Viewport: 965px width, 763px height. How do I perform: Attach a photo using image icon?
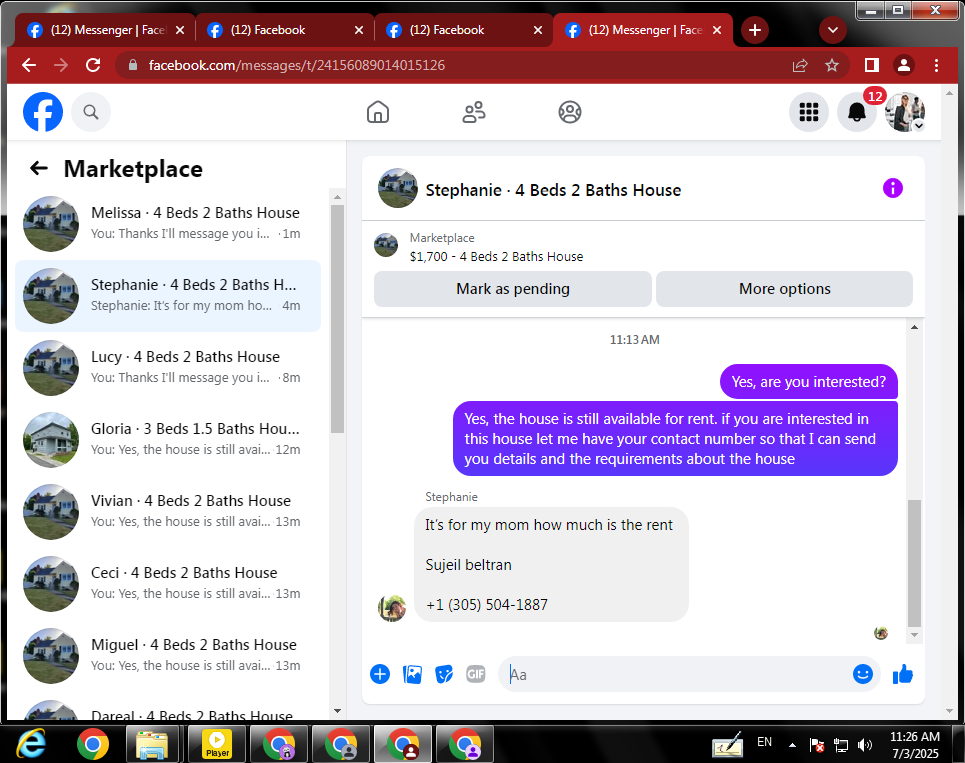tap(412, 674)
